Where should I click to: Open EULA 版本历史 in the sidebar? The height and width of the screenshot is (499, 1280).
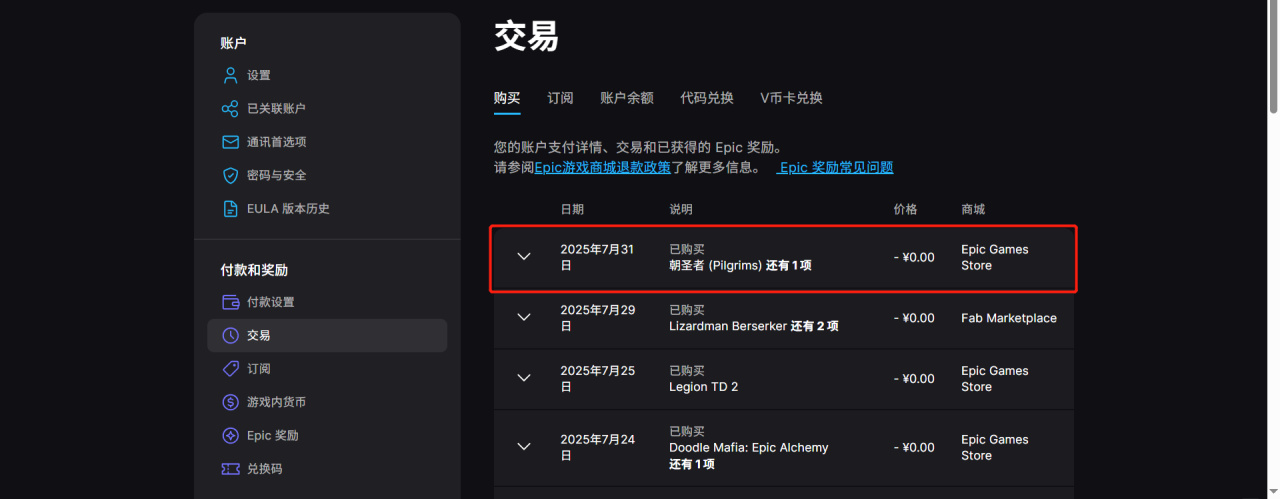[x=288, y=208]
